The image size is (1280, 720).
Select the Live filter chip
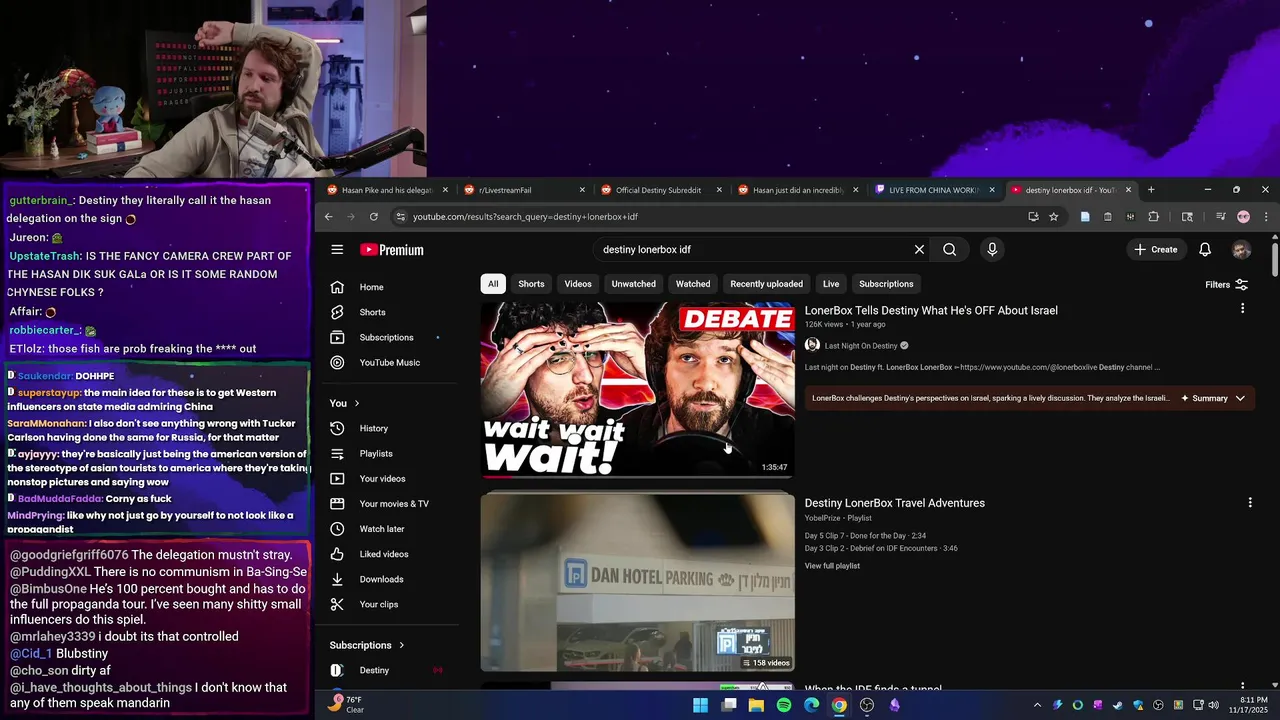[x=831, y=284]
